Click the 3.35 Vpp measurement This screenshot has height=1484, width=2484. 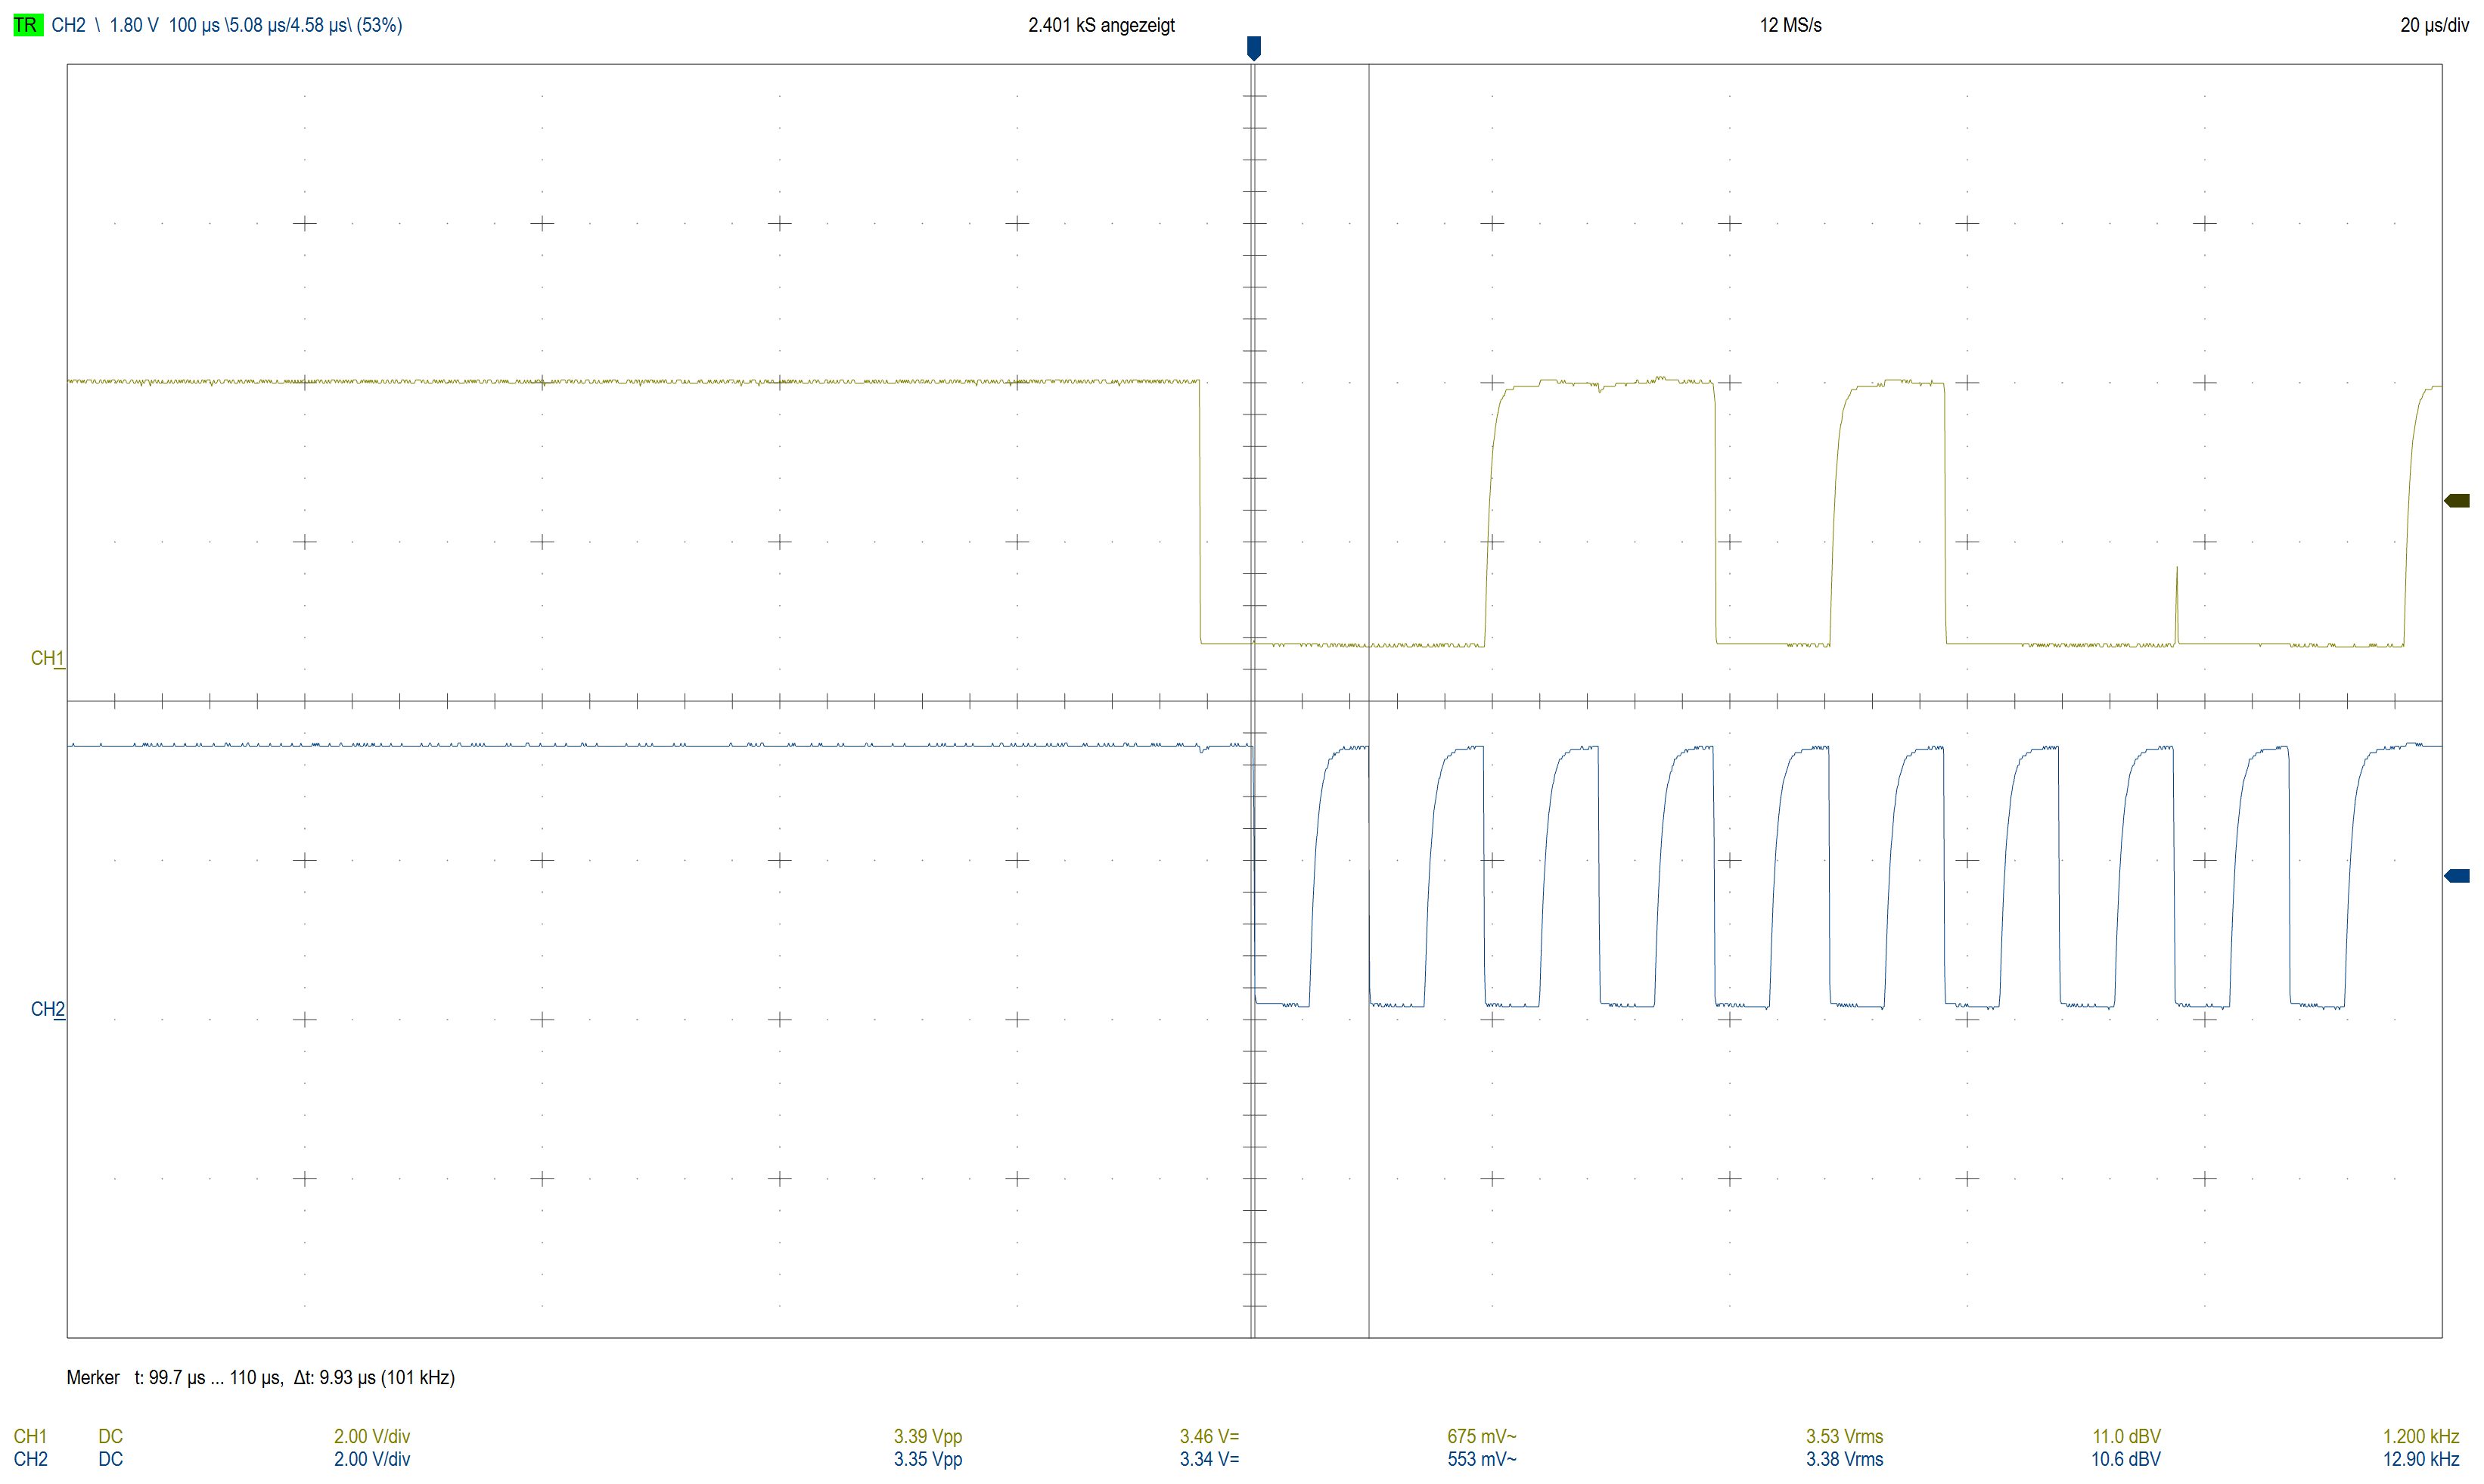[x=928, y=1459]
